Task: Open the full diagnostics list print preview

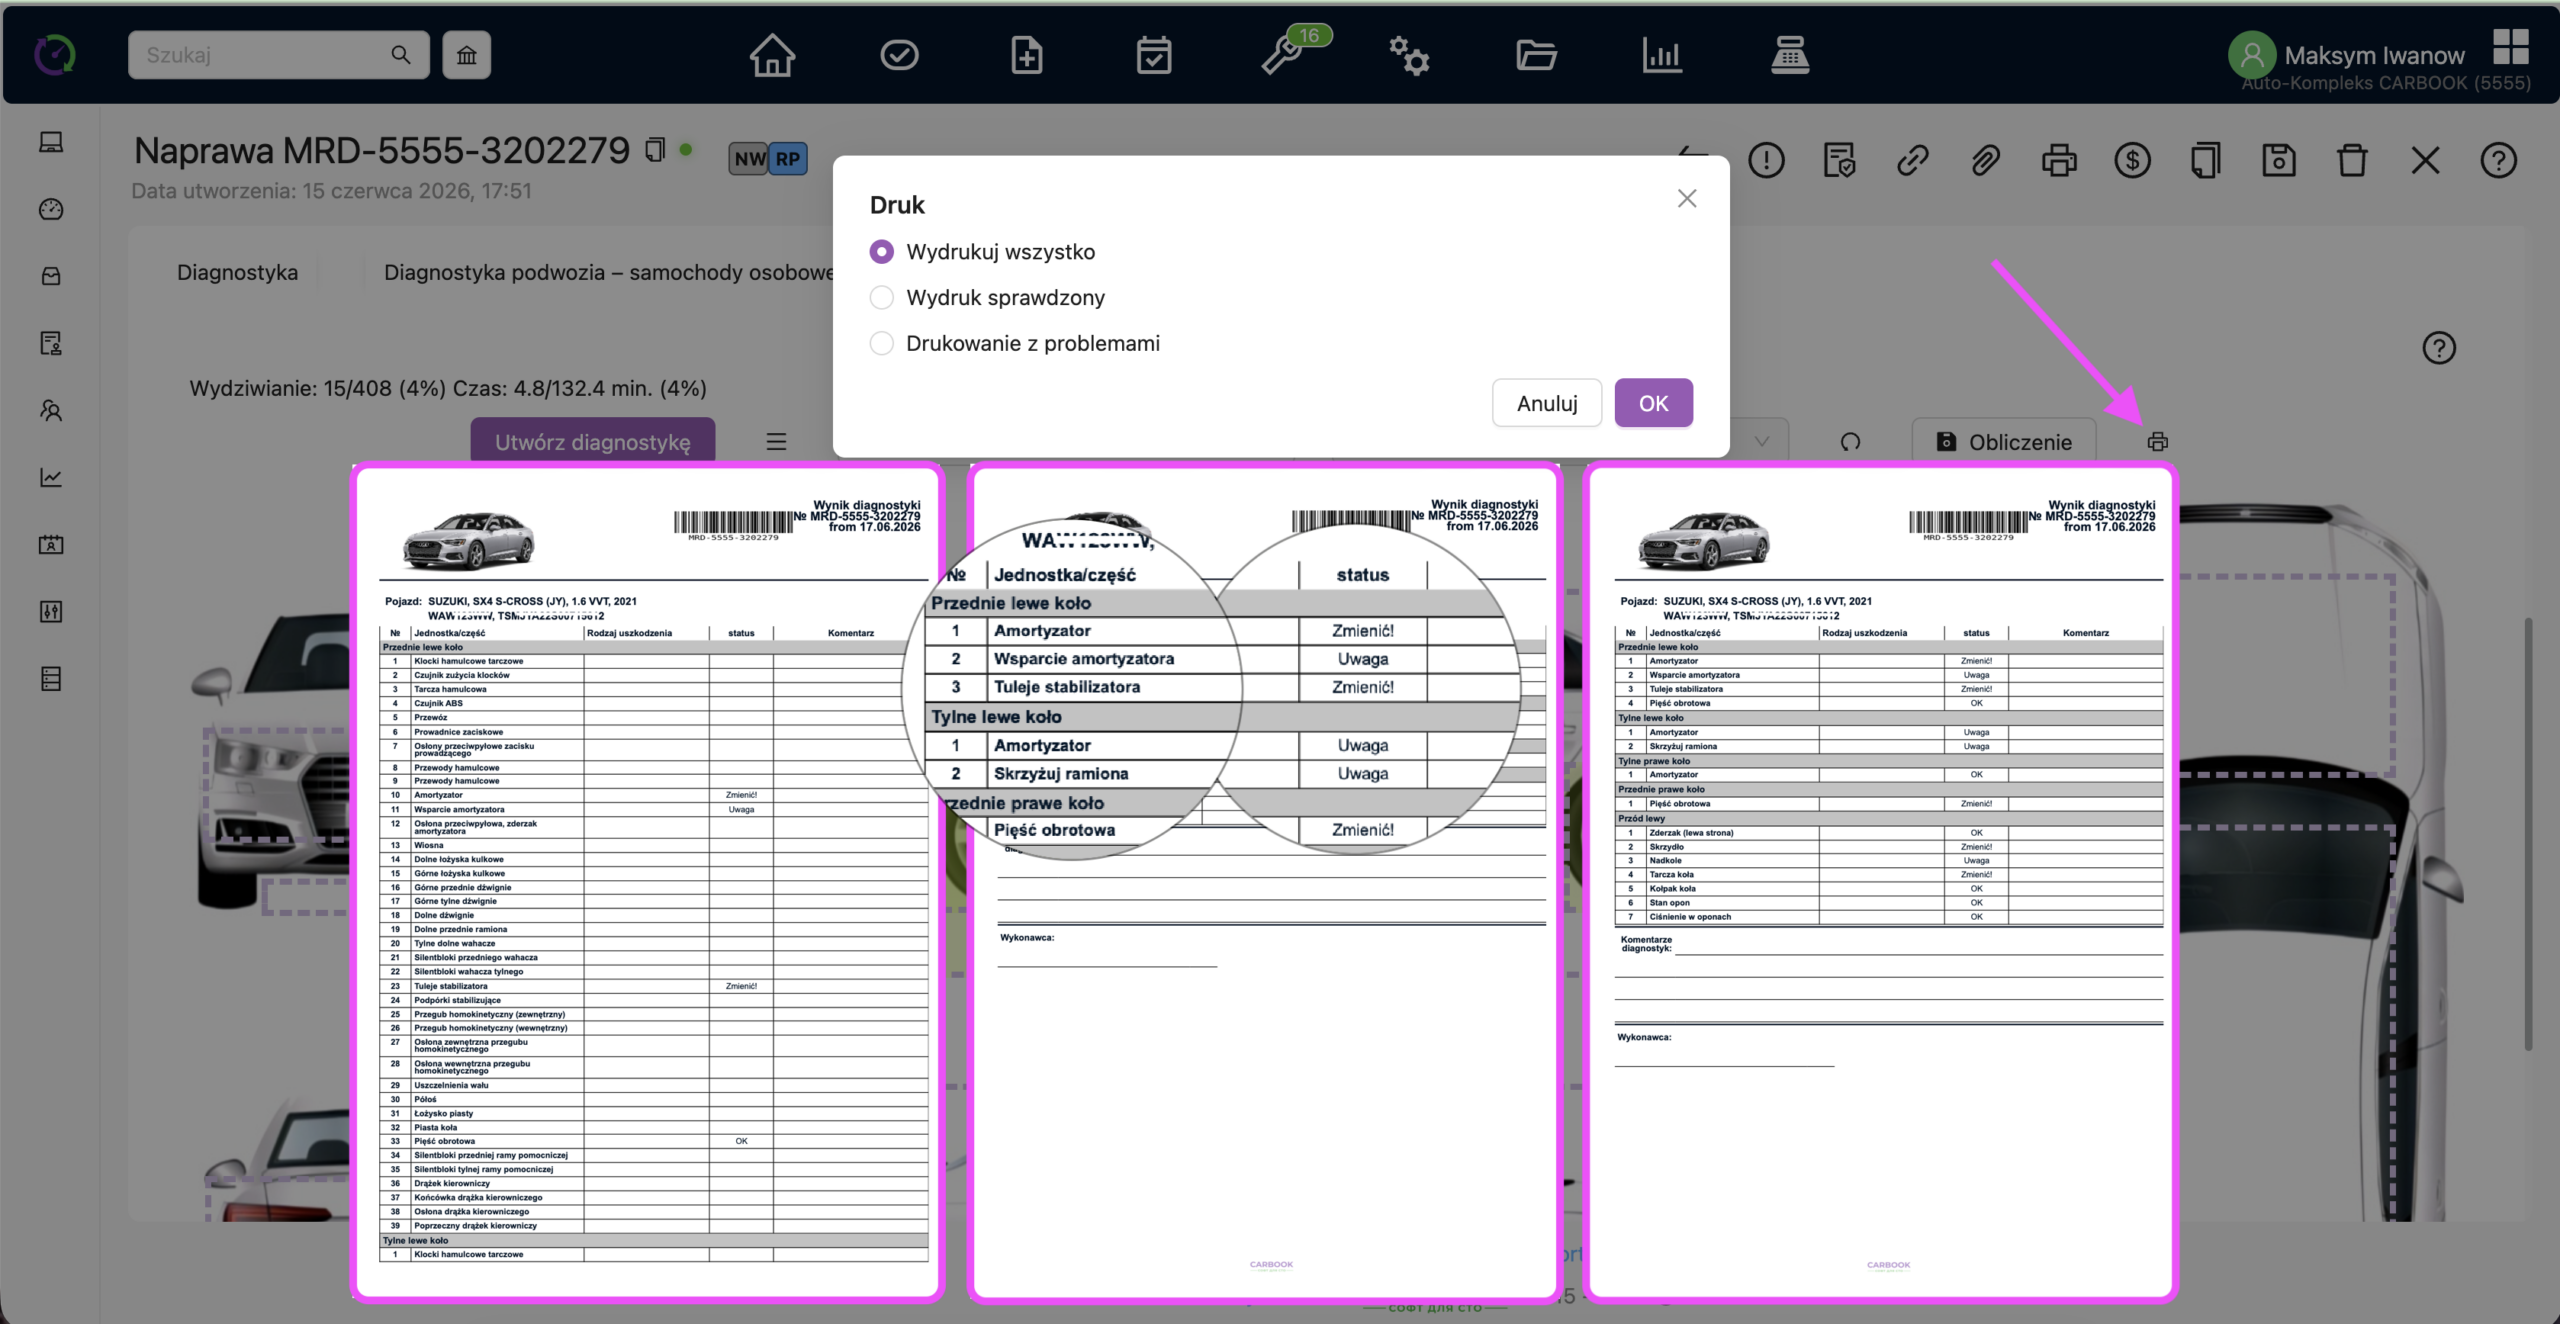Action: coord(648,882)
